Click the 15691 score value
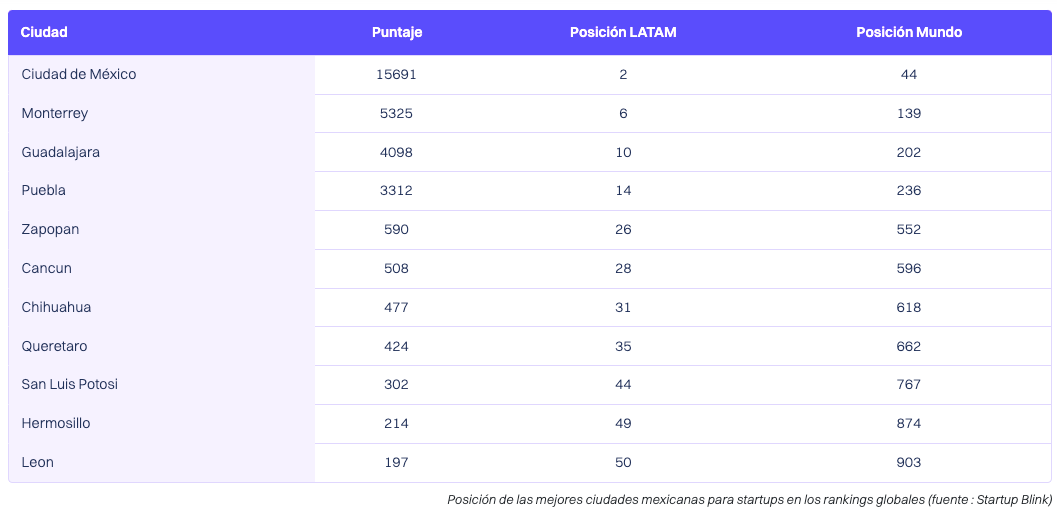Screen dimensions: 1057x515 (396, 74)
